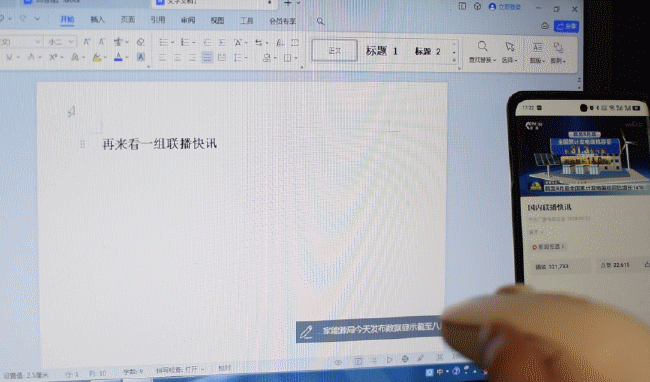Click the search icon beside ribbon tabs
The width and height of the screenshot is (650, 382).
coord(320,21)
